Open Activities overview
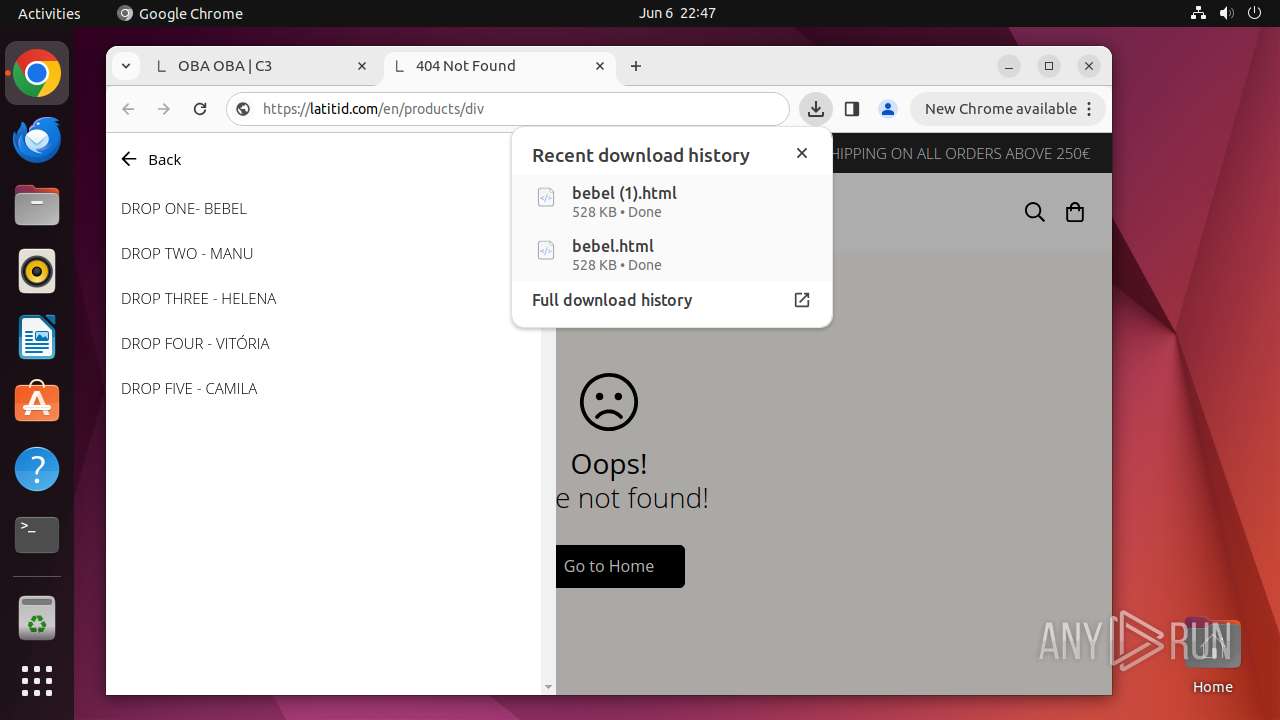Screen dimensions: 1280x720 (49, 13)
